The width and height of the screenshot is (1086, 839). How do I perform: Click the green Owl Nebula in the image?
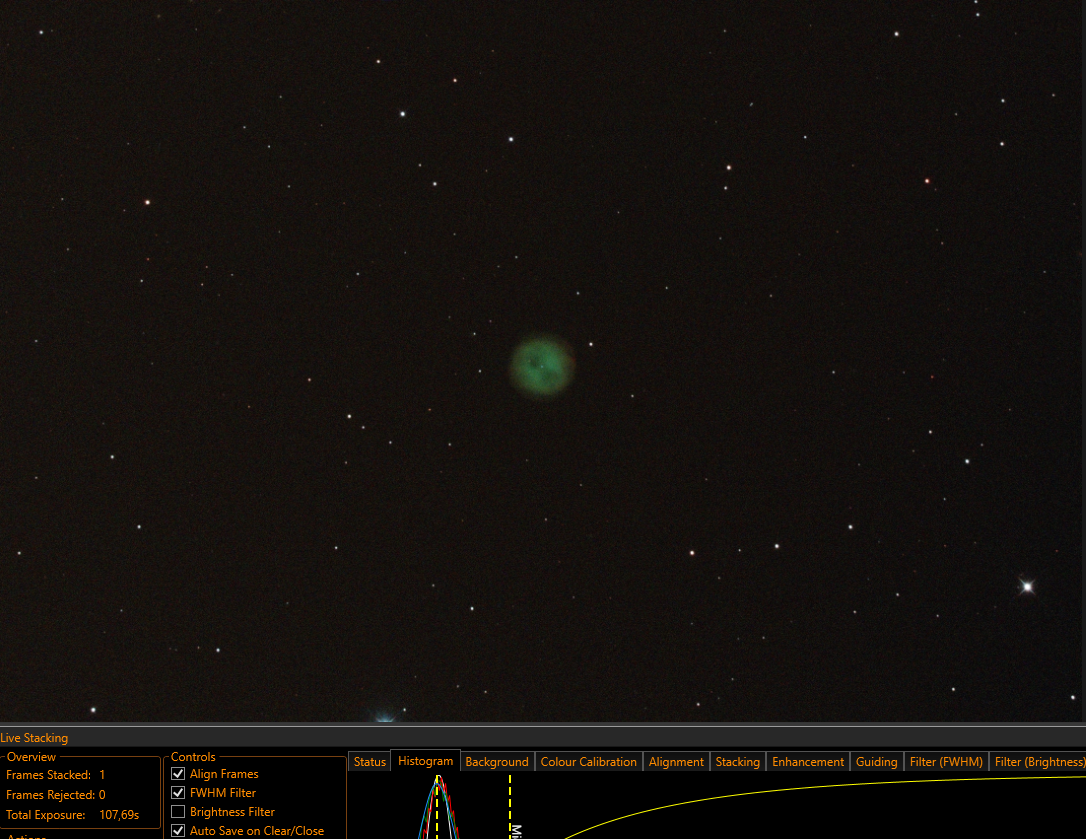(x=542, y=366)
